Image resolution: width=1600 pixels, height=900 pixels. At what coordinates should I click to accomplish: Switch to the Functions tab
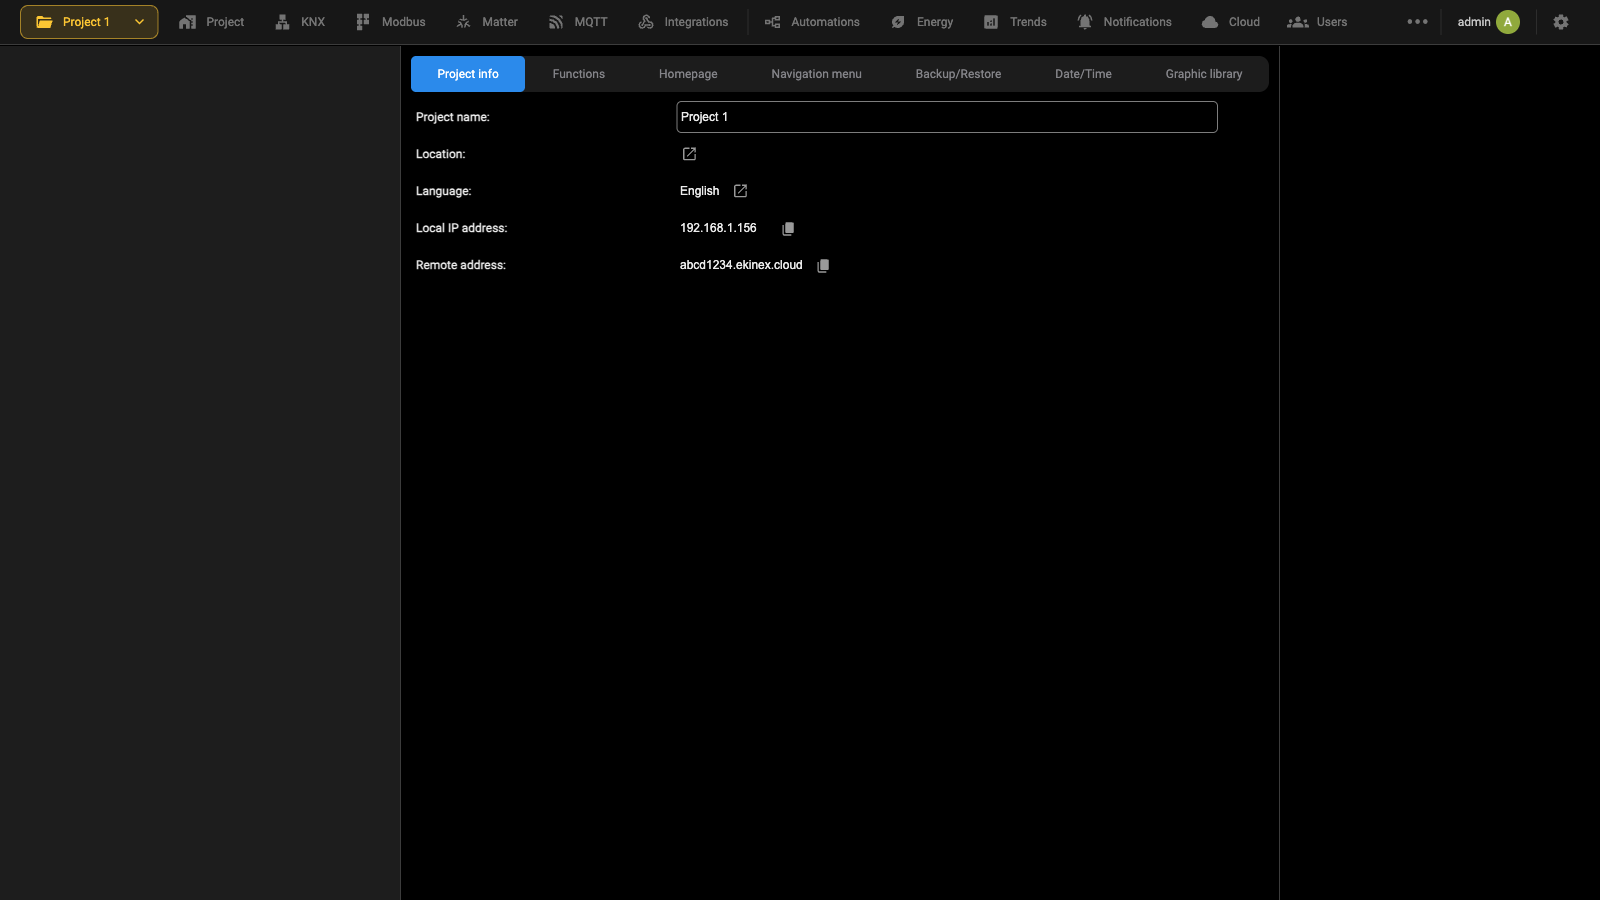coord(579,74)
